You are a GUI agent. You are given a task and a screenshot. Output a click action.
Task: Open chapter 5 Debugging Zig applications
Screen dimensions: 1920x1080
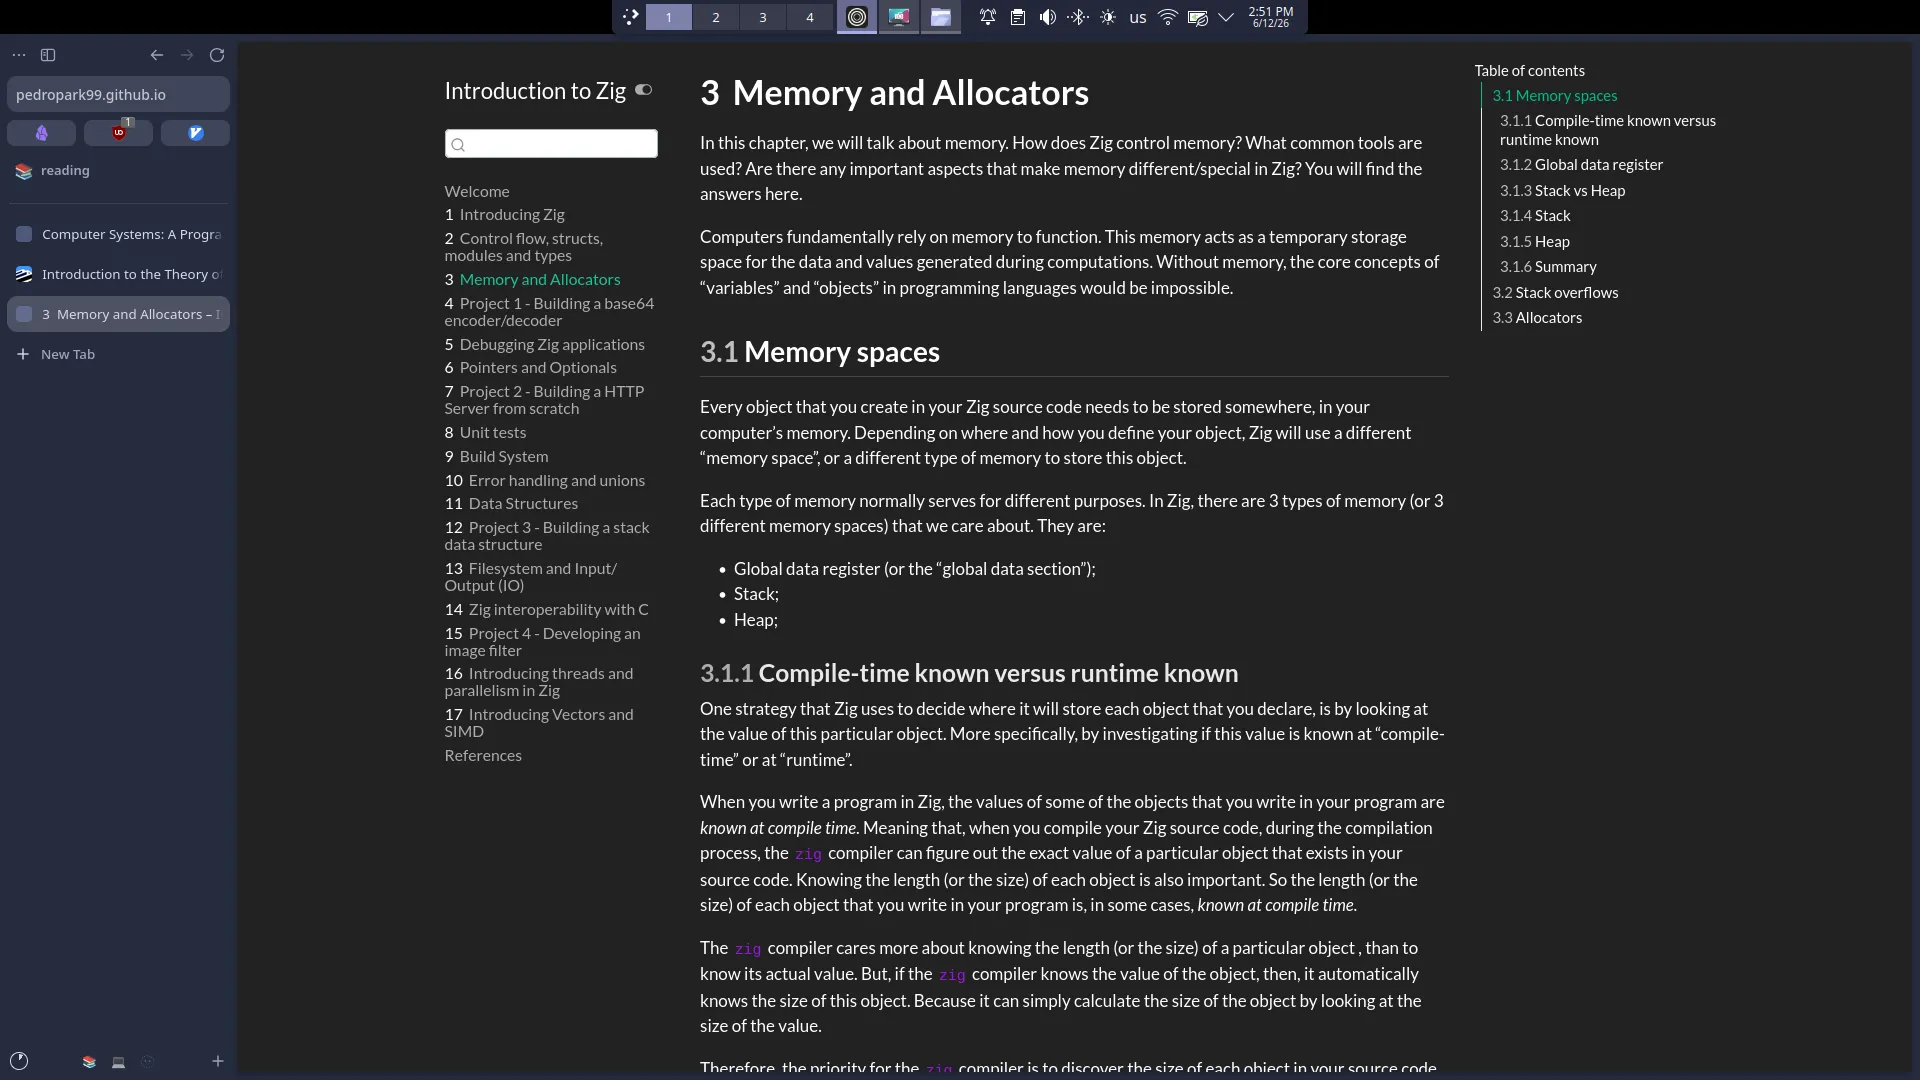[x=545, y=345]
